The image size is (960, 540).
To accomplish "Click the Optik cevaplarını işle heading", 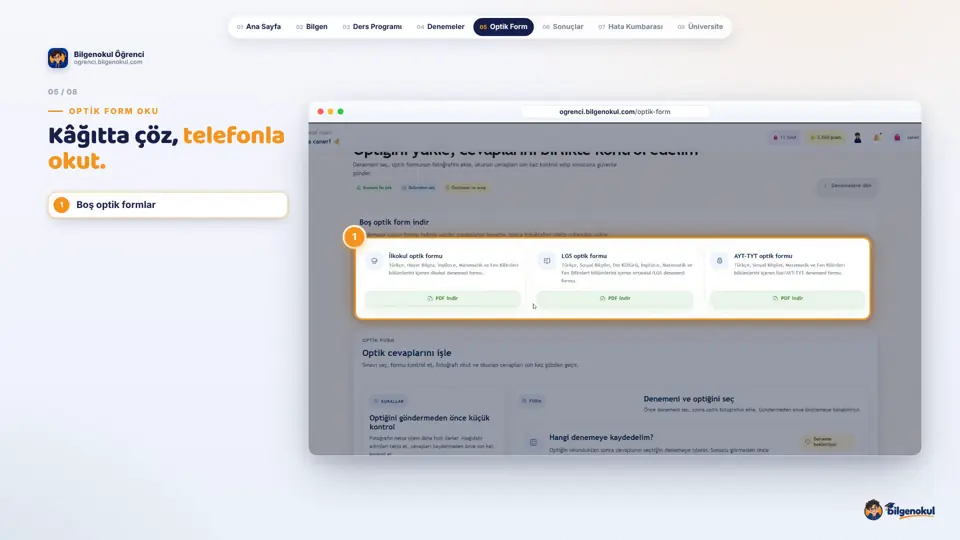I will (407, 353).
